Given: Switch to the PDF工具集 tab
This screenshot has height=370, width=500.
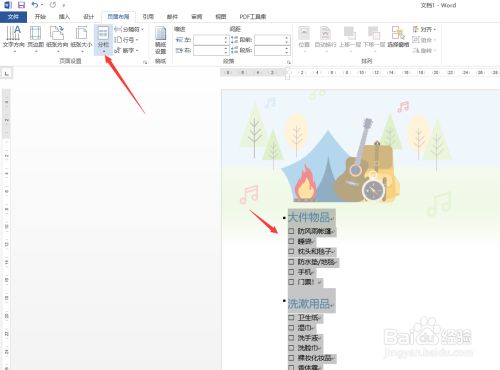Looking at the screenshot, I should (253, 17).
